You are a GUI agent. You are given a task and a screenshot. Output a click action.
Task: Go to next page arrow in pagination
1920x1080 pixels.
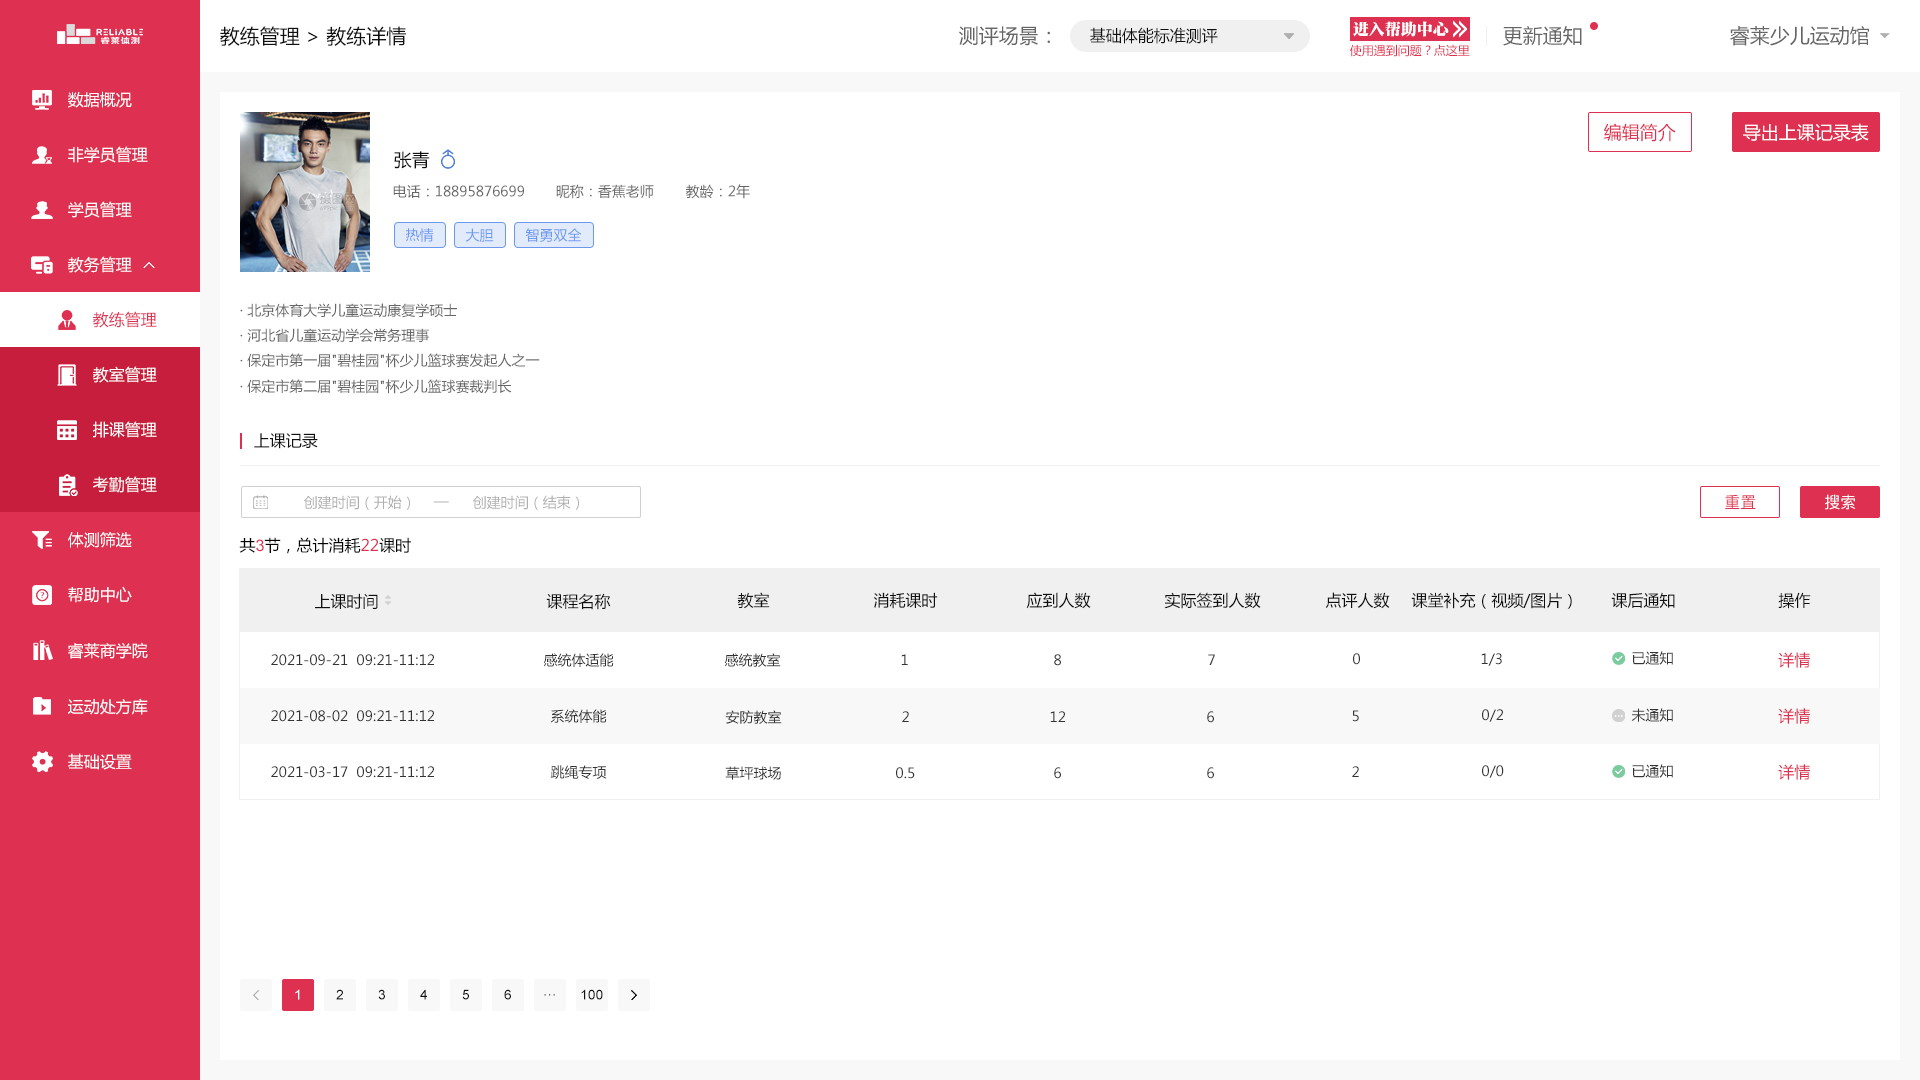pos(633,995)
